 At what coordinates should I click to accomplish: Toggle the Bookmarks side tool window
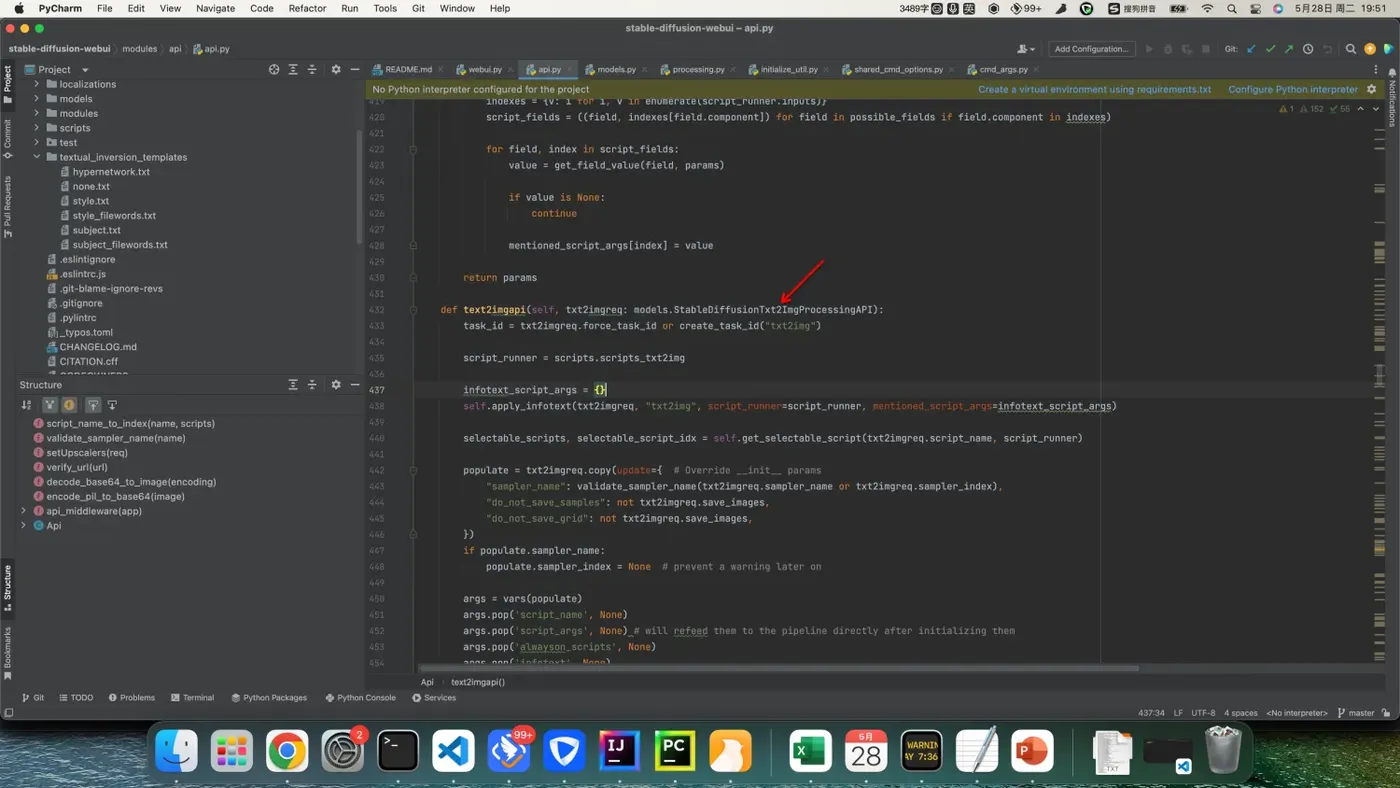click(x=7, y=653)
